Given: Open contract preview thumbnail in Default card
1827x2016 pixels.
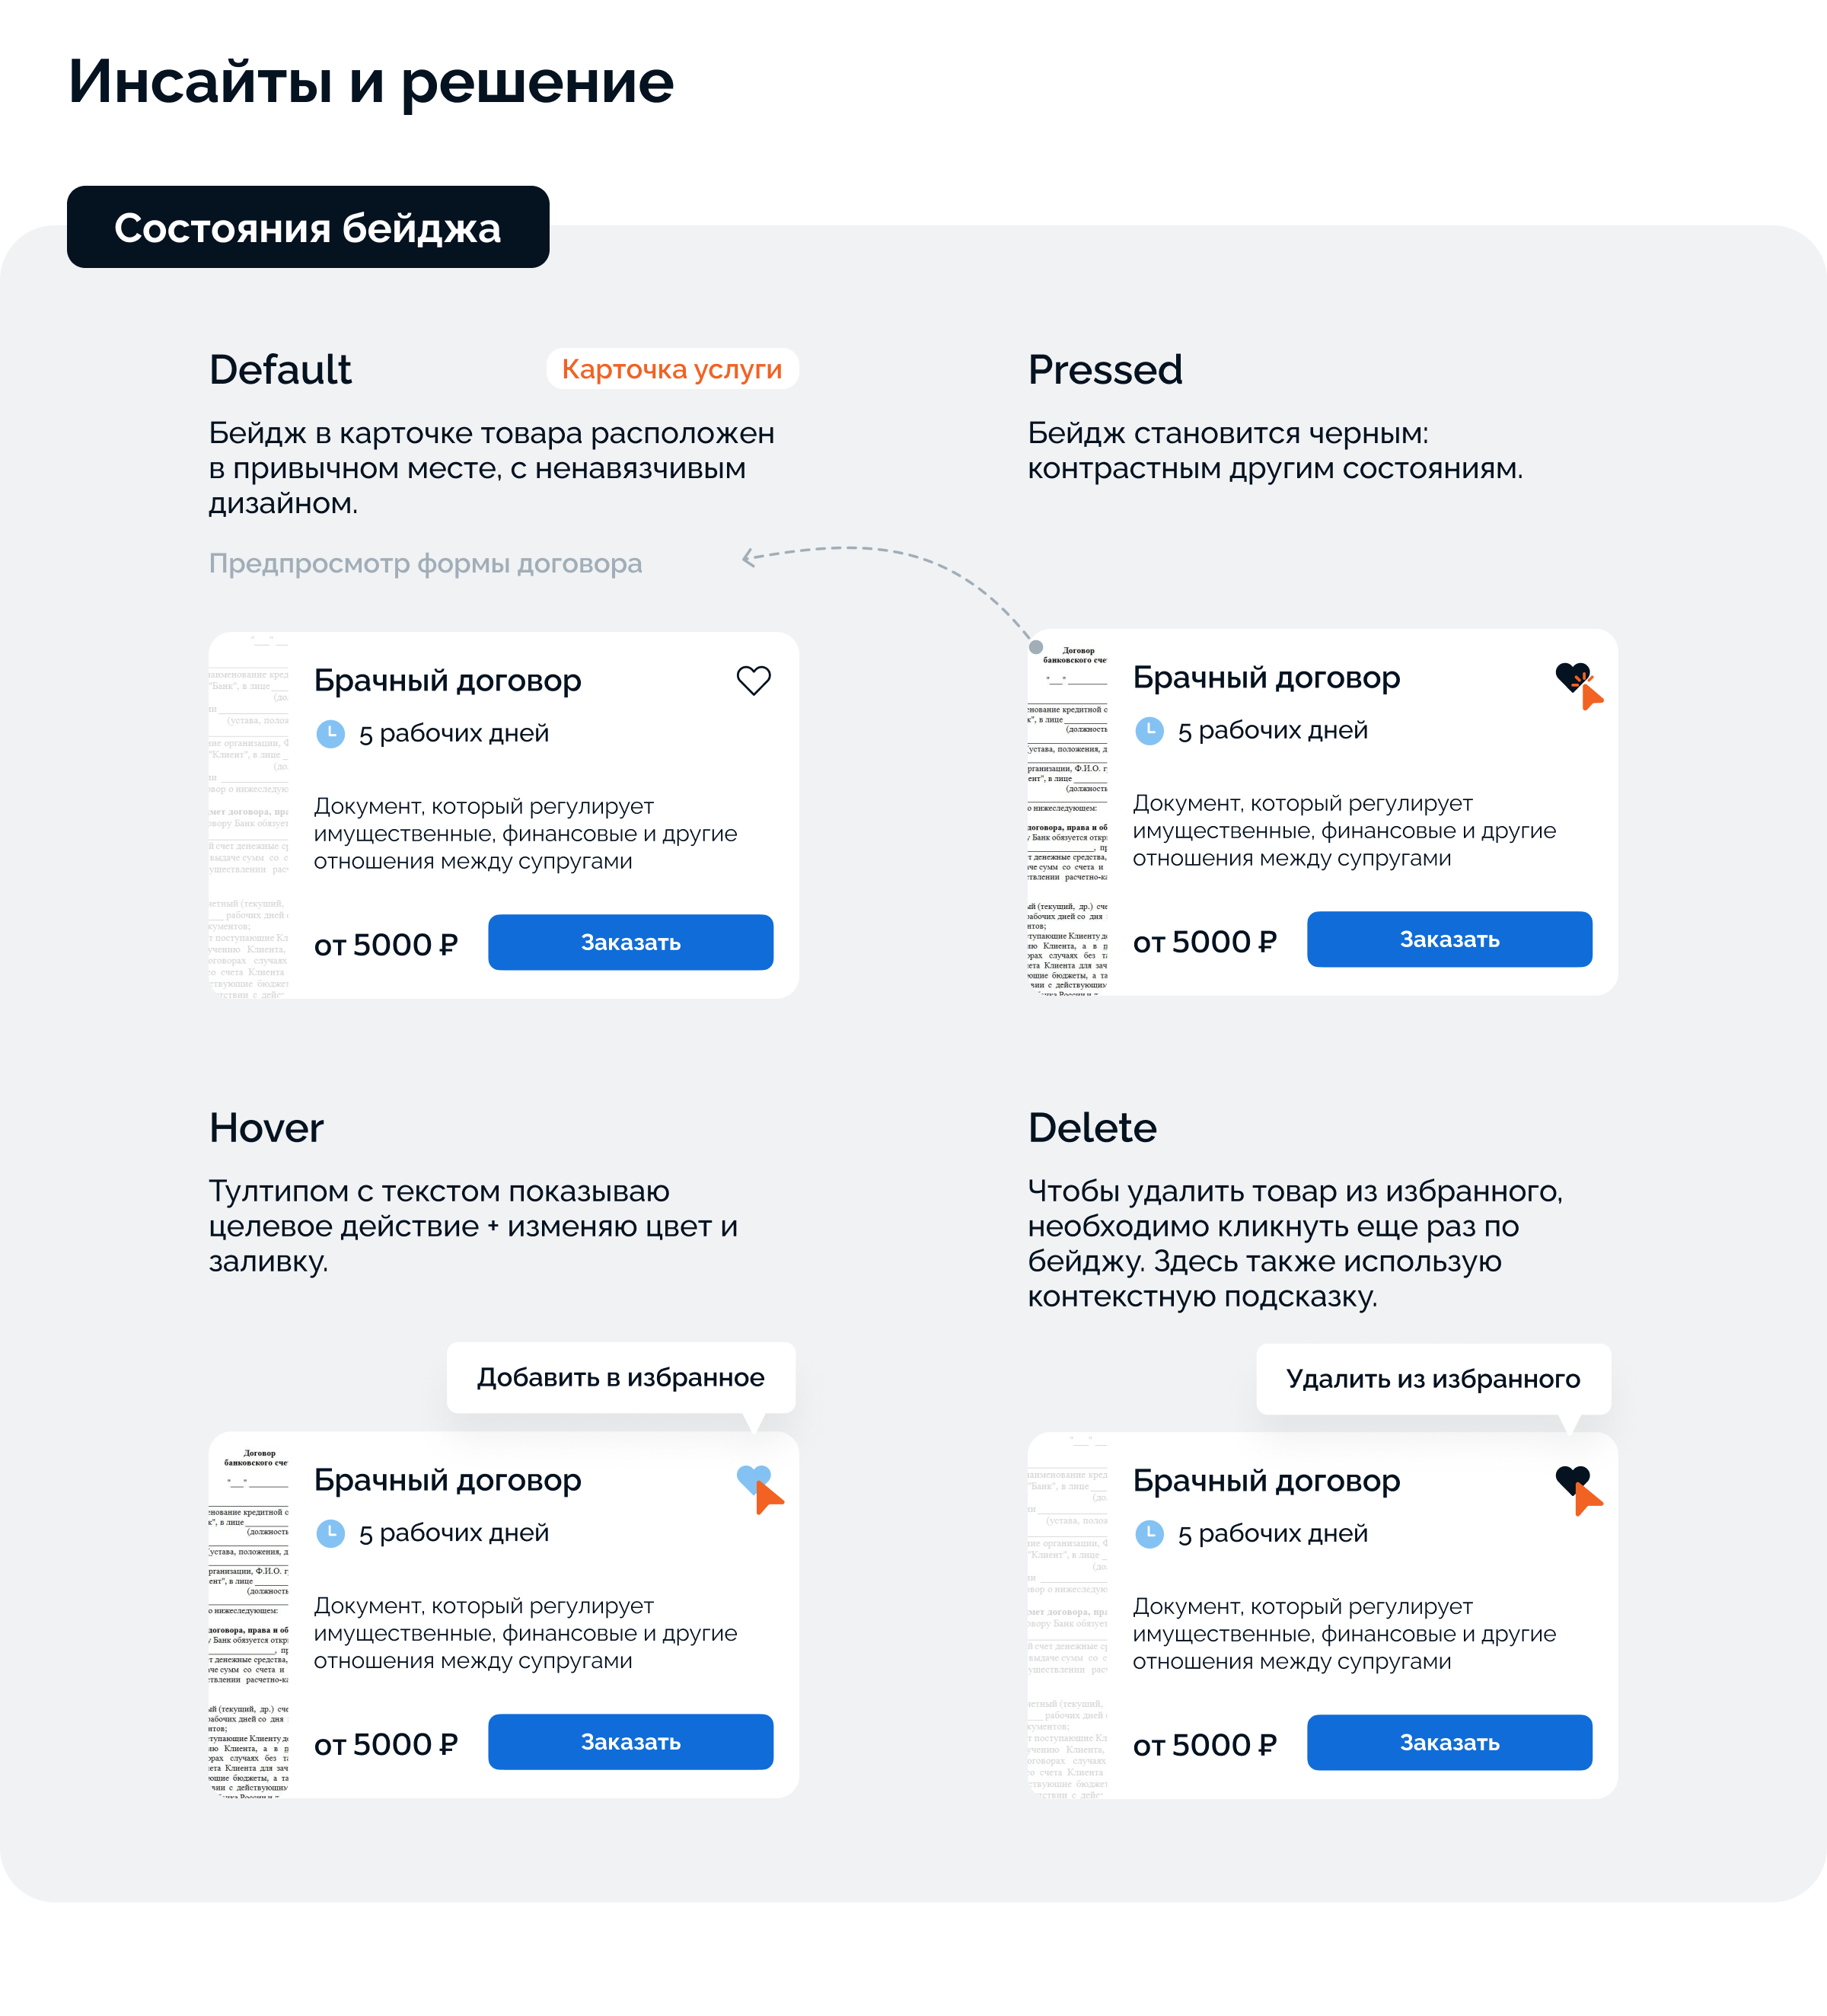Looking at the screenshot, I should (x=249, y=815).
